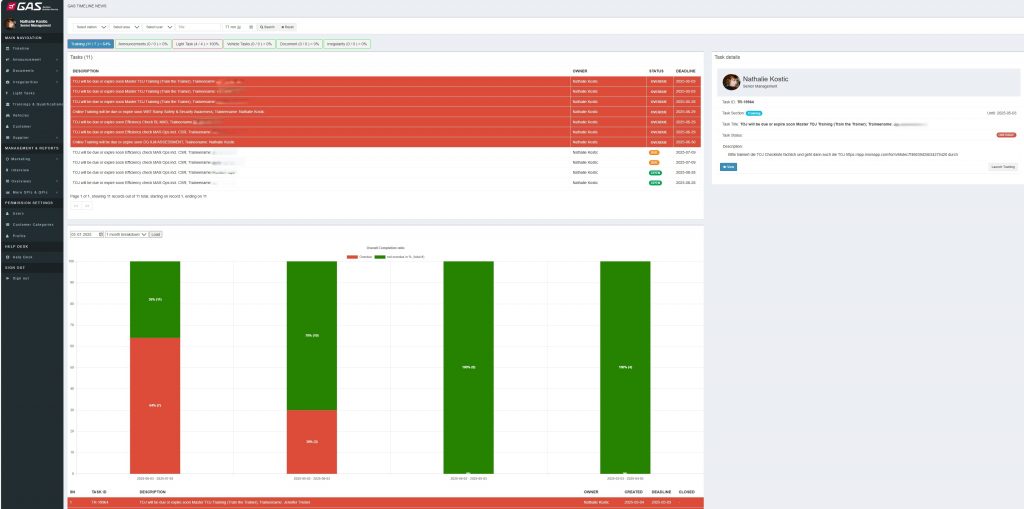The height and width of the screenshot is (509, 1024).
Task: Click the Documents icon in the sidebar
Action: [x=7, y=70]
